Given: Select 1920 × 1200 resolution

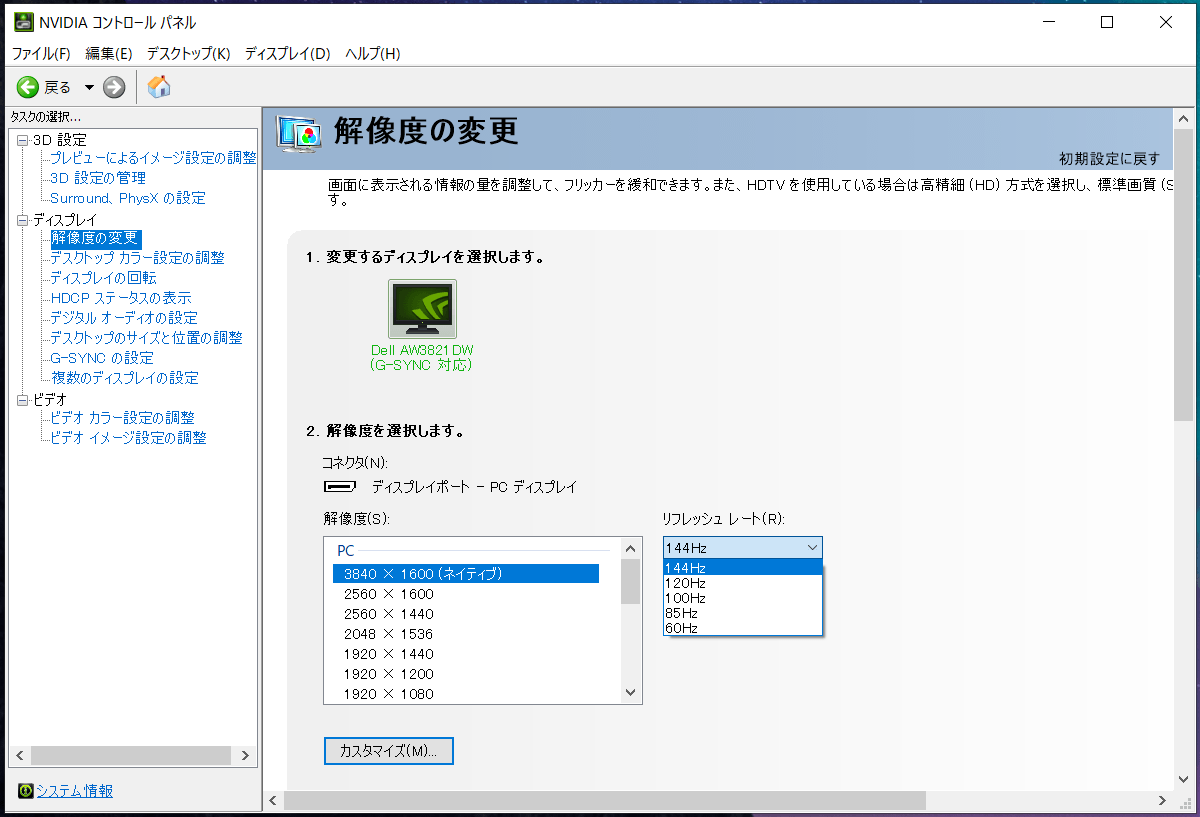Looking at the screenshot, I should [466, 674].
